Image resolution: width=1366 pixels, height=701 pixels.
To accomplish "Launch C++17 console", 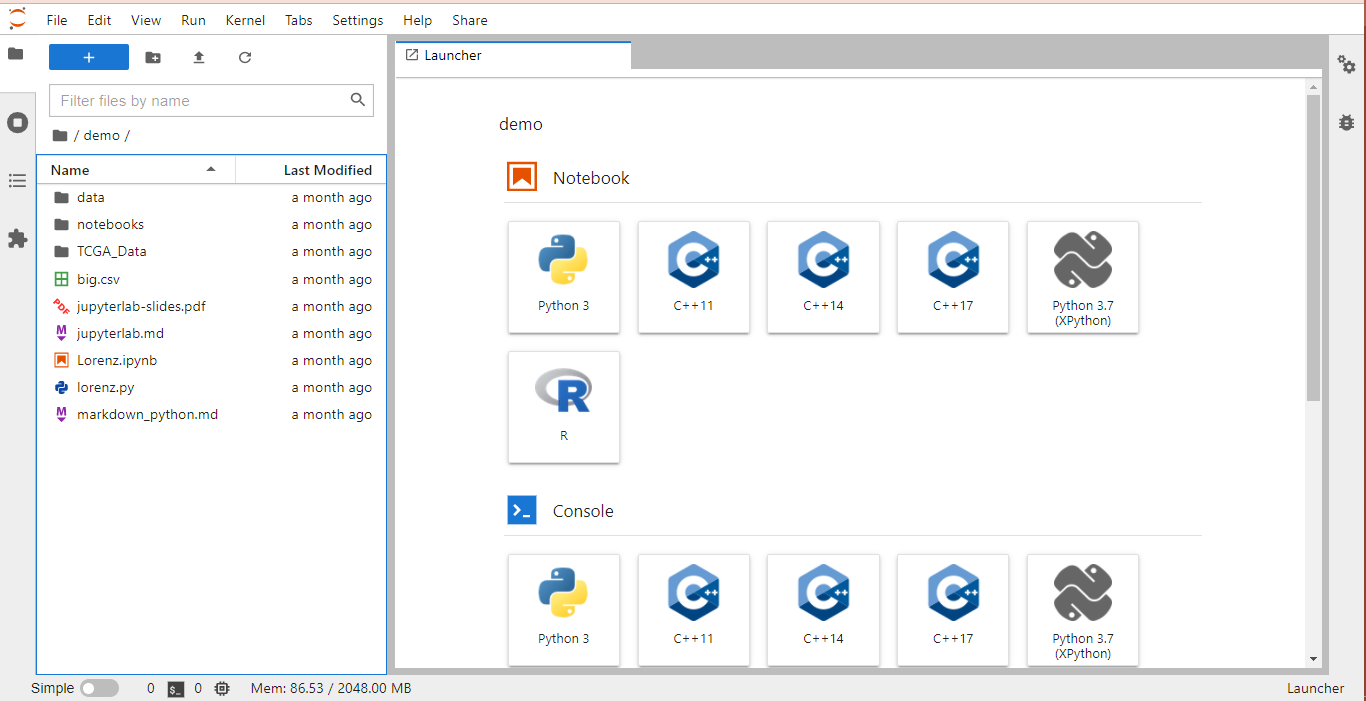I will pos(953,610).
